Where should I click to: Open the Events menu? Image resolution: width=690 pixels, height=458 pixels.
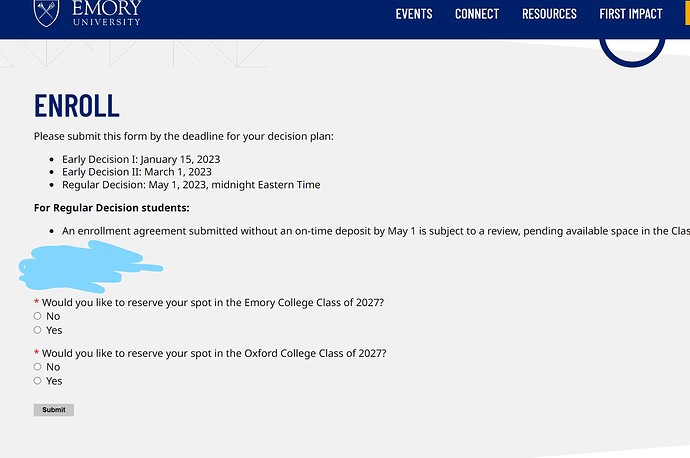coord(414,14)
